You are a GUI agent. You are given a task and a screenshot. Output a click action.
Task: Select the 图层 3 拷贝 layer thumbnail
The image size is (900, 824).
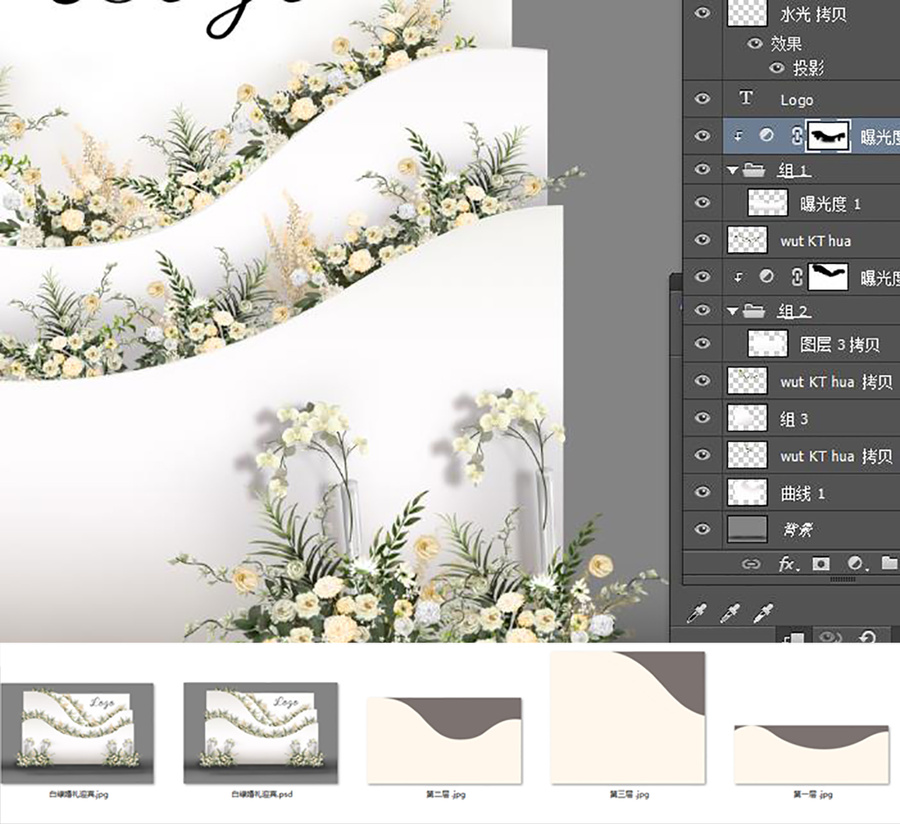pyautogui.click(x=768, y=343)
